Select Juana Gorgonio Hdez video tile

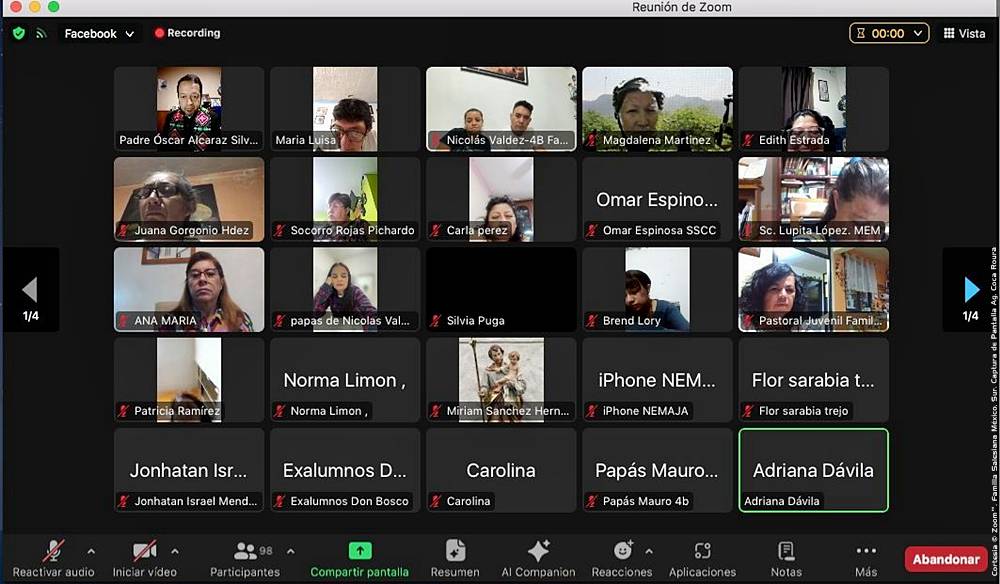point(189,200)
